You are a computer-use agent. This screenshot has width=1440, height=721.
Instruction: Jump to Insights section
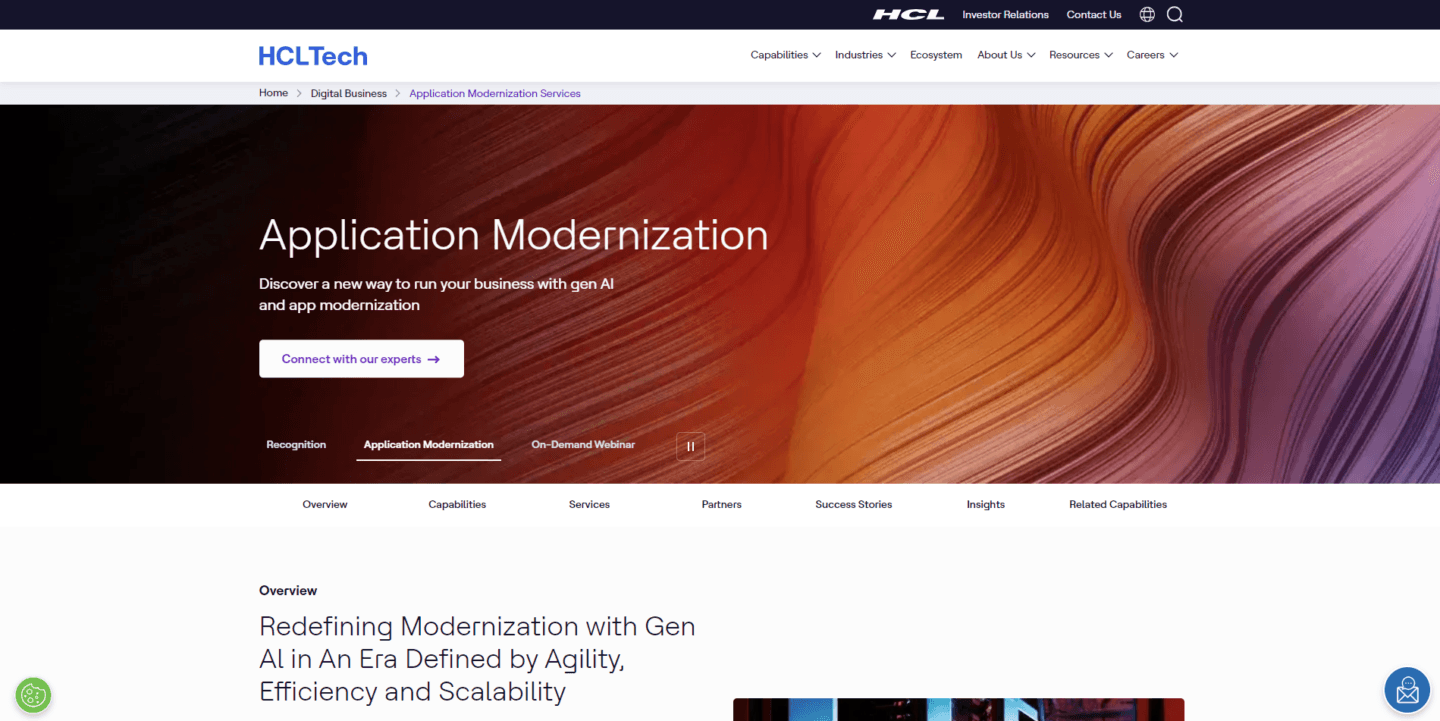(985, 504)
